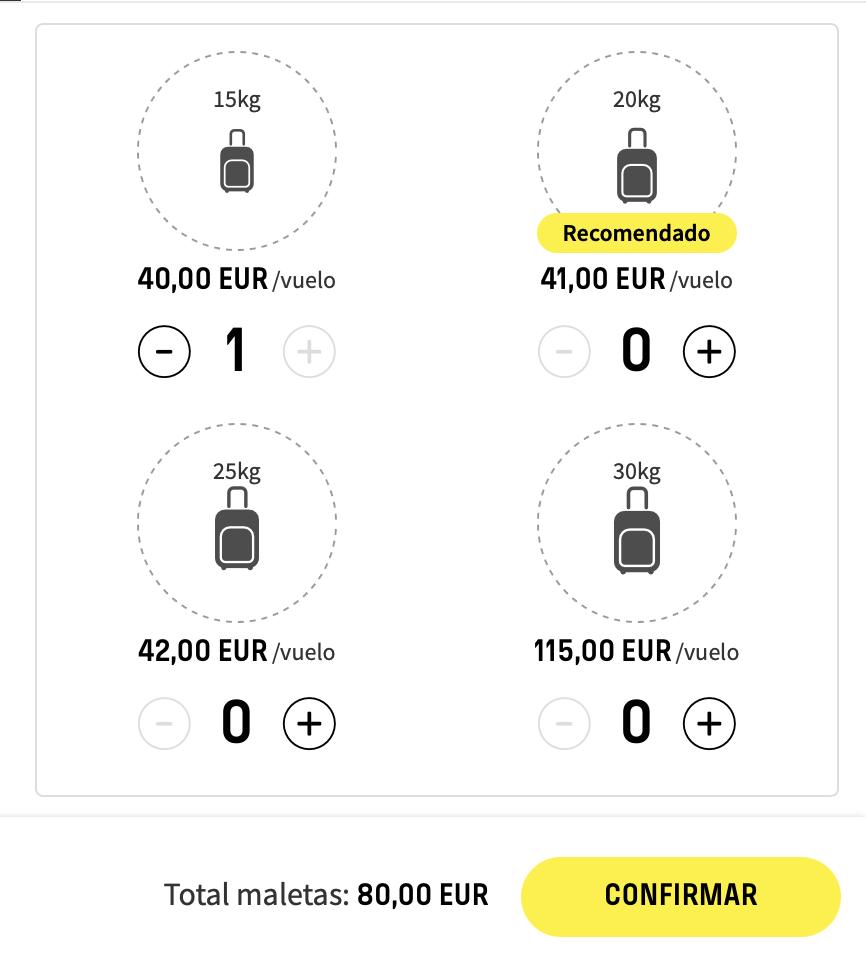The width and height of the screenshot is (866, 962).
Task: Click the yellow Recomendado badge
Action: click(637, 233)
